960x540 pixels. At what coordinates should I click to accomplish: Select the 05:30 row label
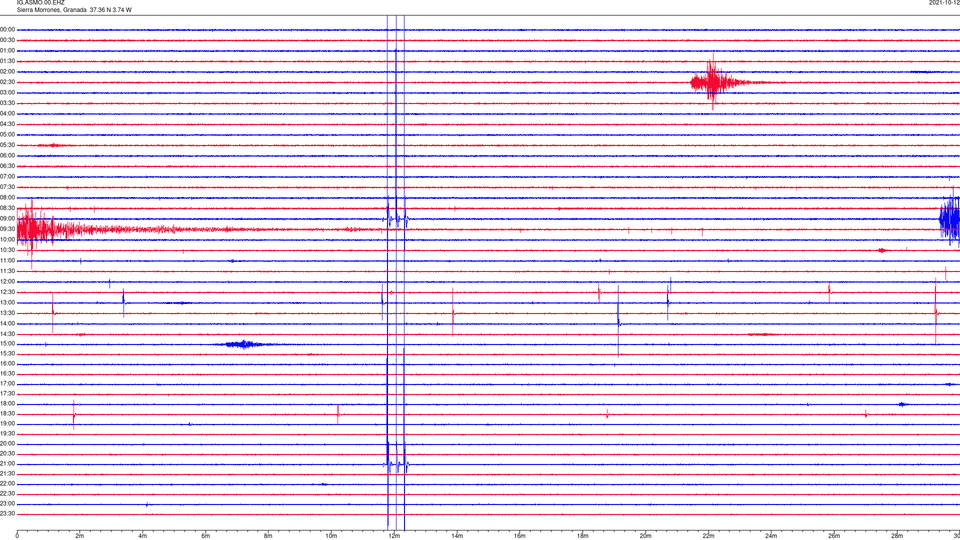7,145
